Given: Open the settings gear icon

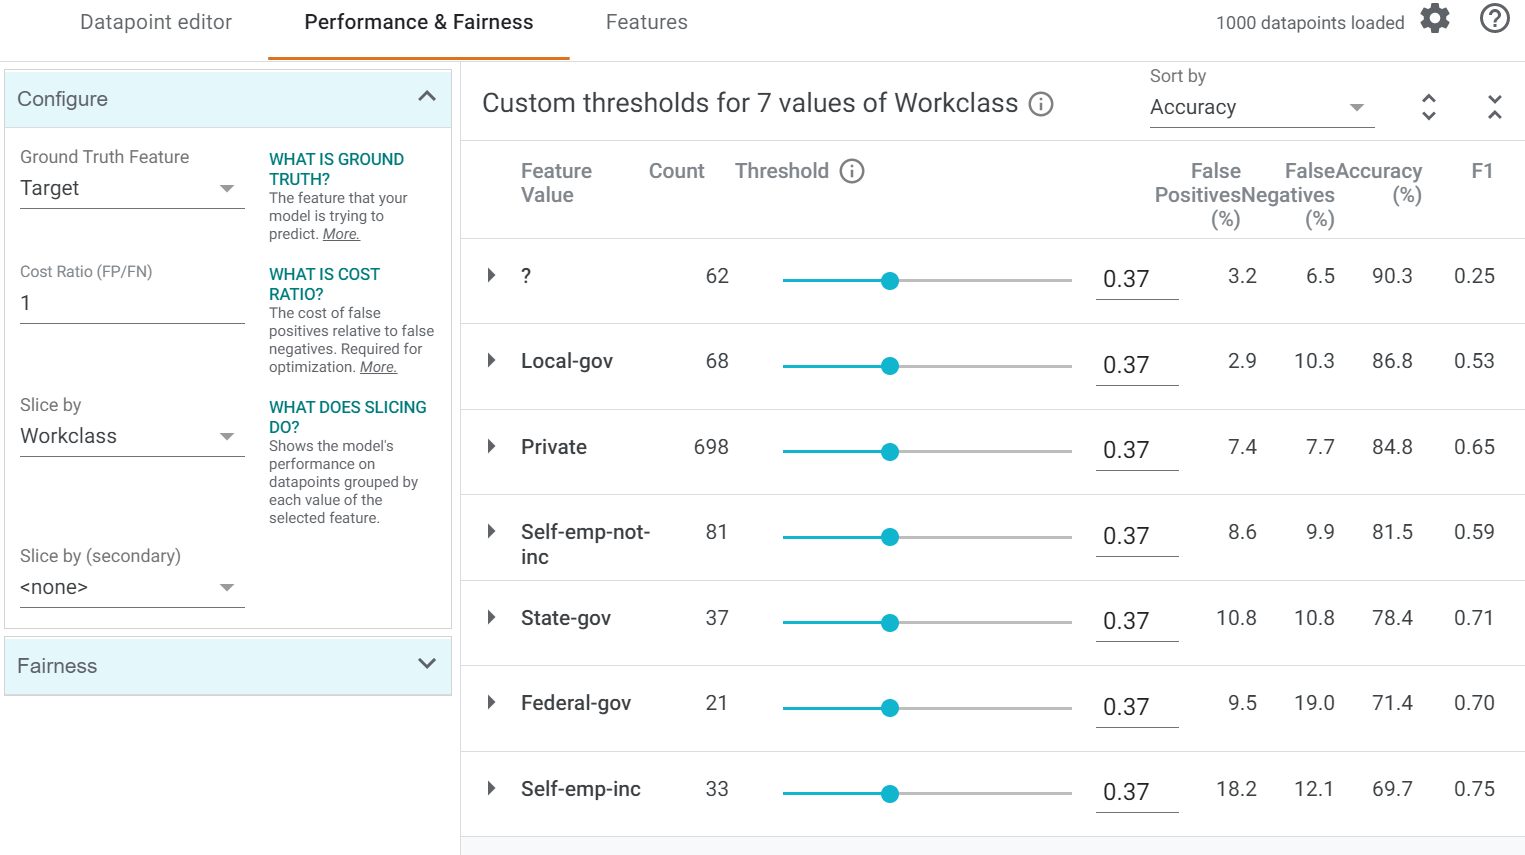Looking at the screenshot, I should click(1435, 19).
